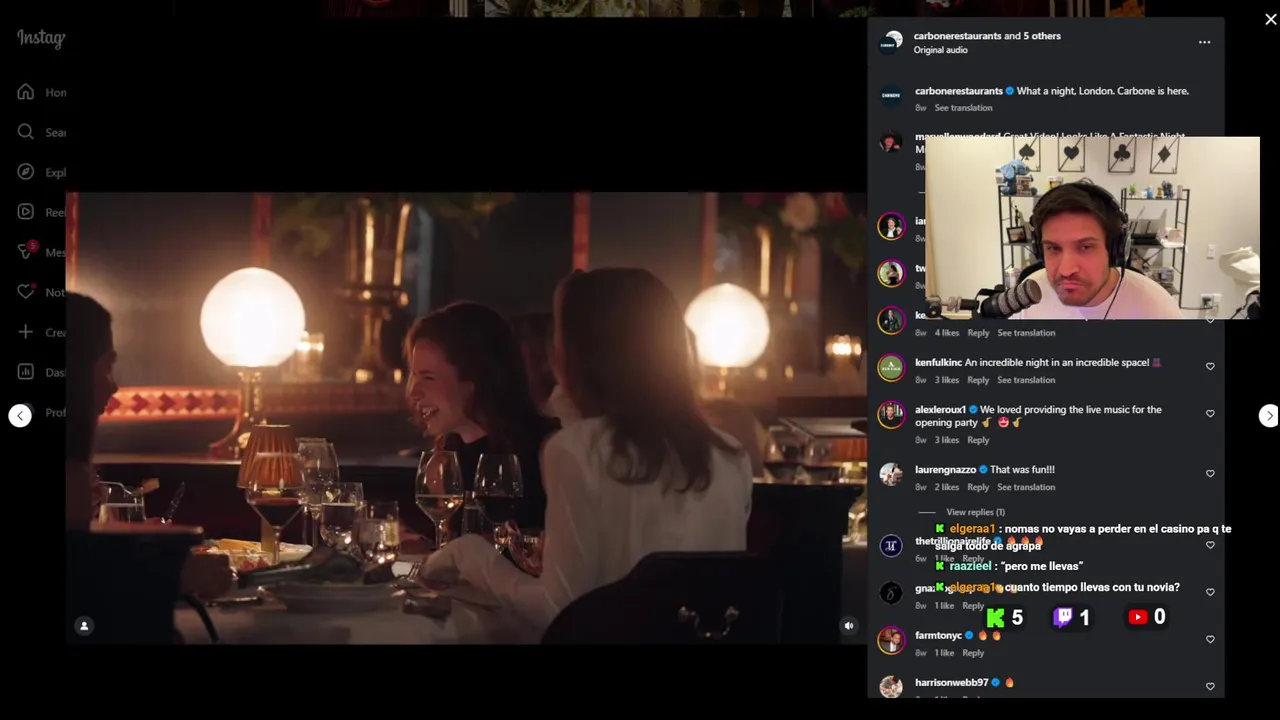Reply to laurengnazzo's comment

(x=978, y=487)
